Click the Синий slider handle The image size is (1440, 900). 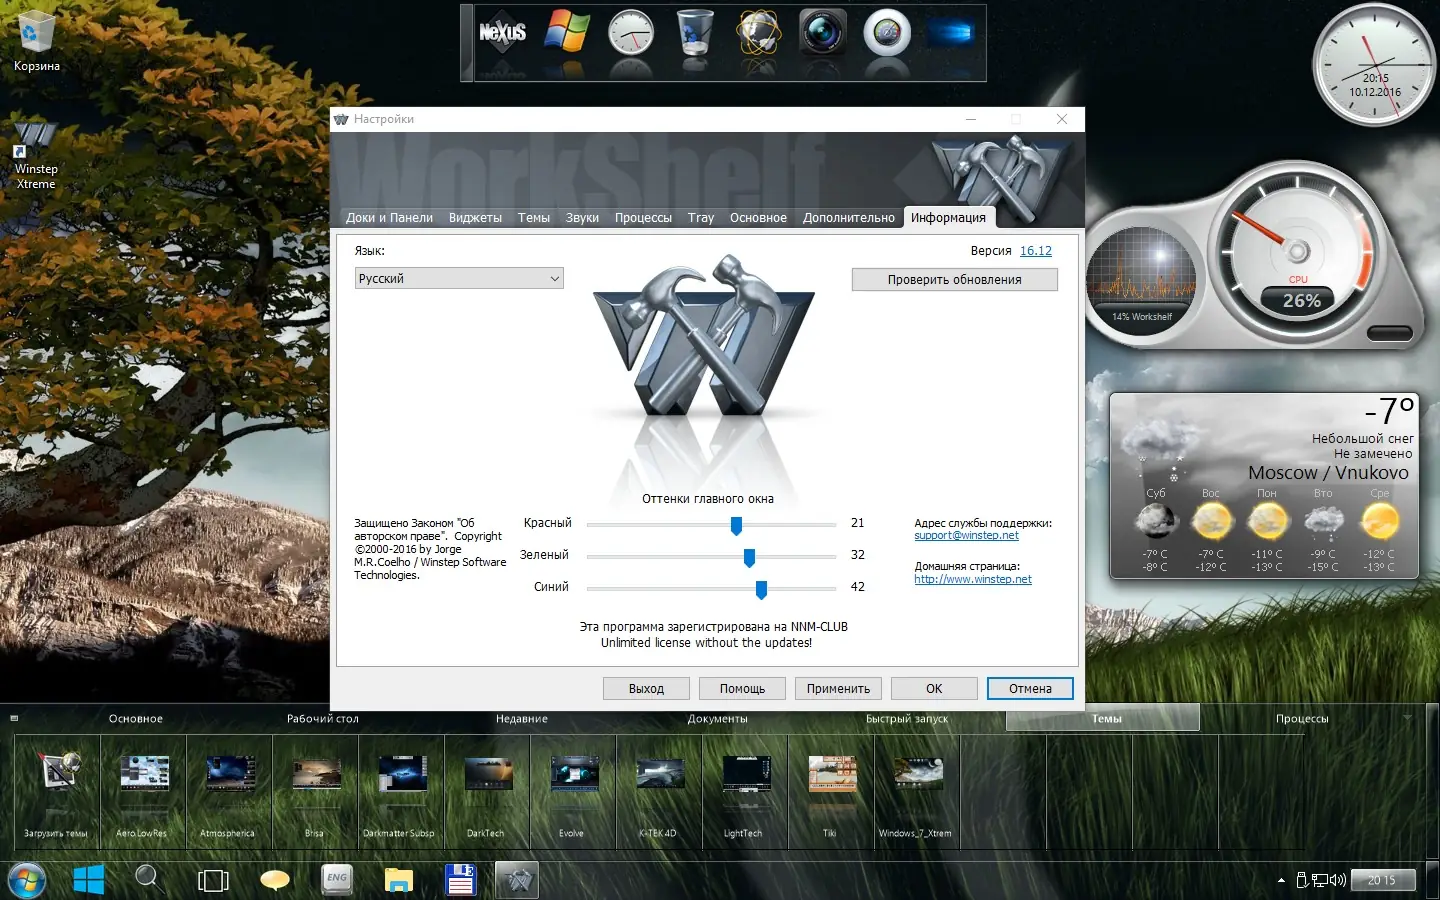(x=761, y=589)
